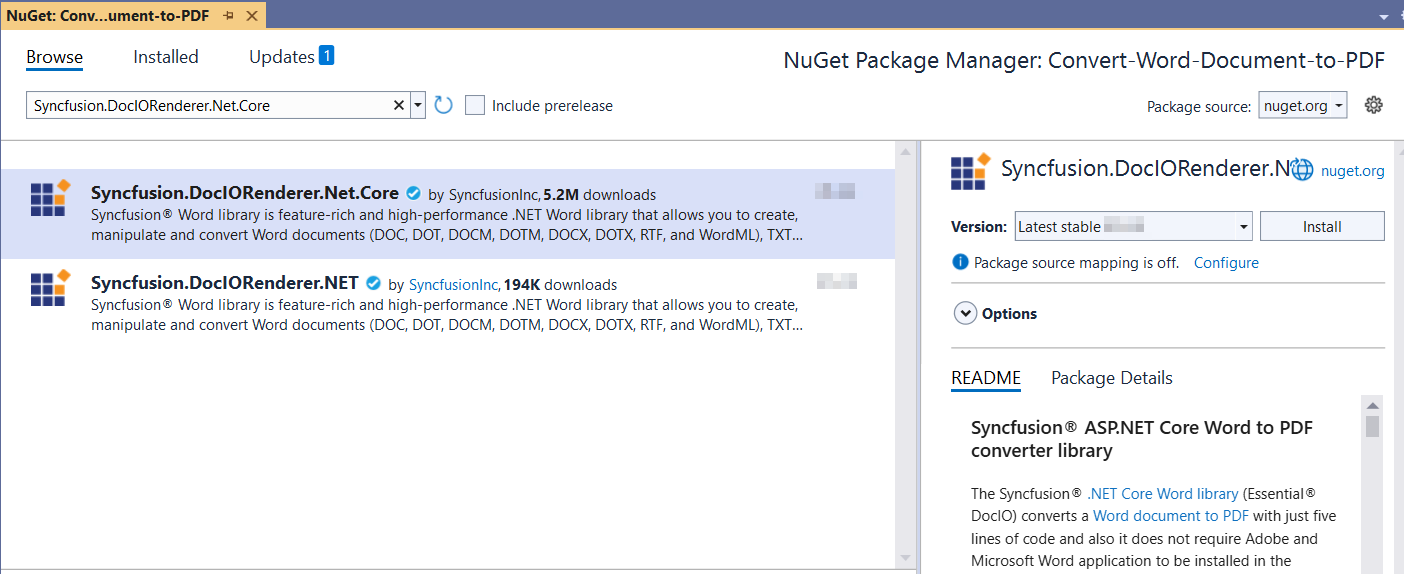Select Syncfusion.DocIORenderer.NET package row
Image resolution: width=1404 pixels, height=574 pixels.
(448, 304)
